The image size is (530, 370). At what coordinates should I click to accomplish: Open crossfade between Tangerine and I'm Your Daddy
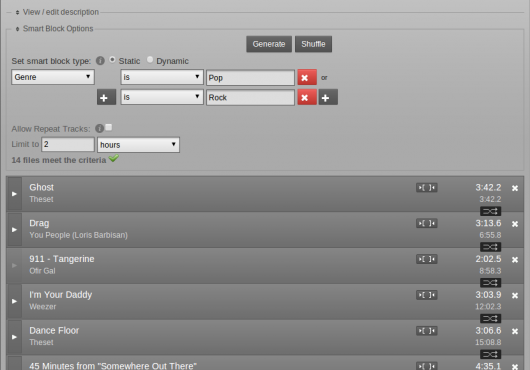(490, 283)
